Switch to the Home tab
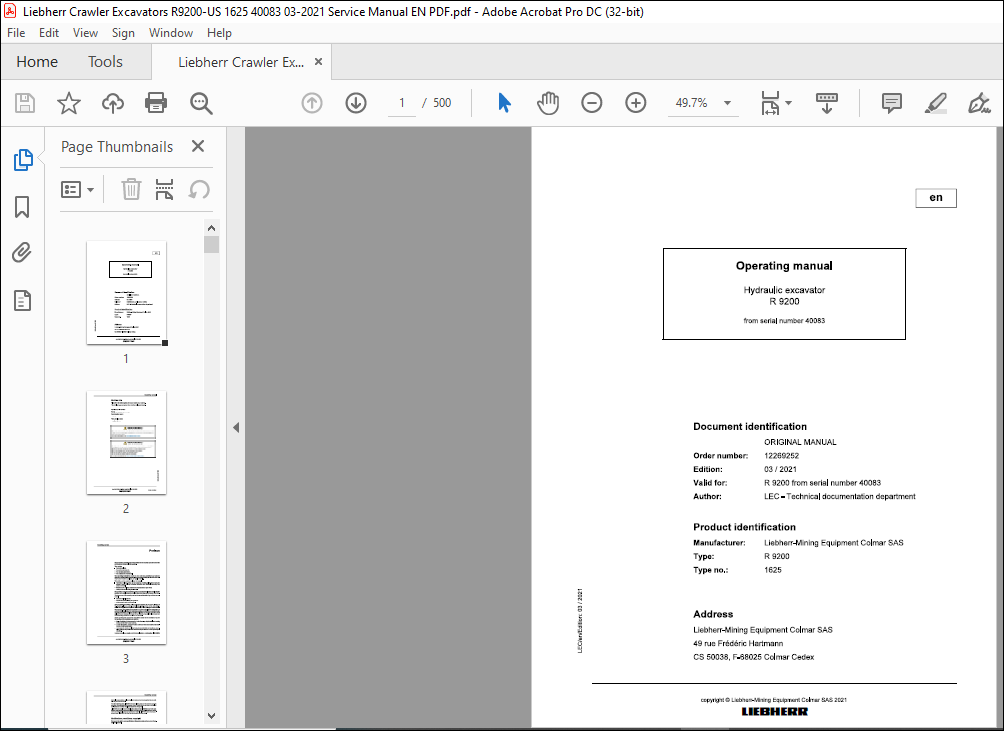The height and width of the screenshot is (731, 1004). tap(37, 62)
